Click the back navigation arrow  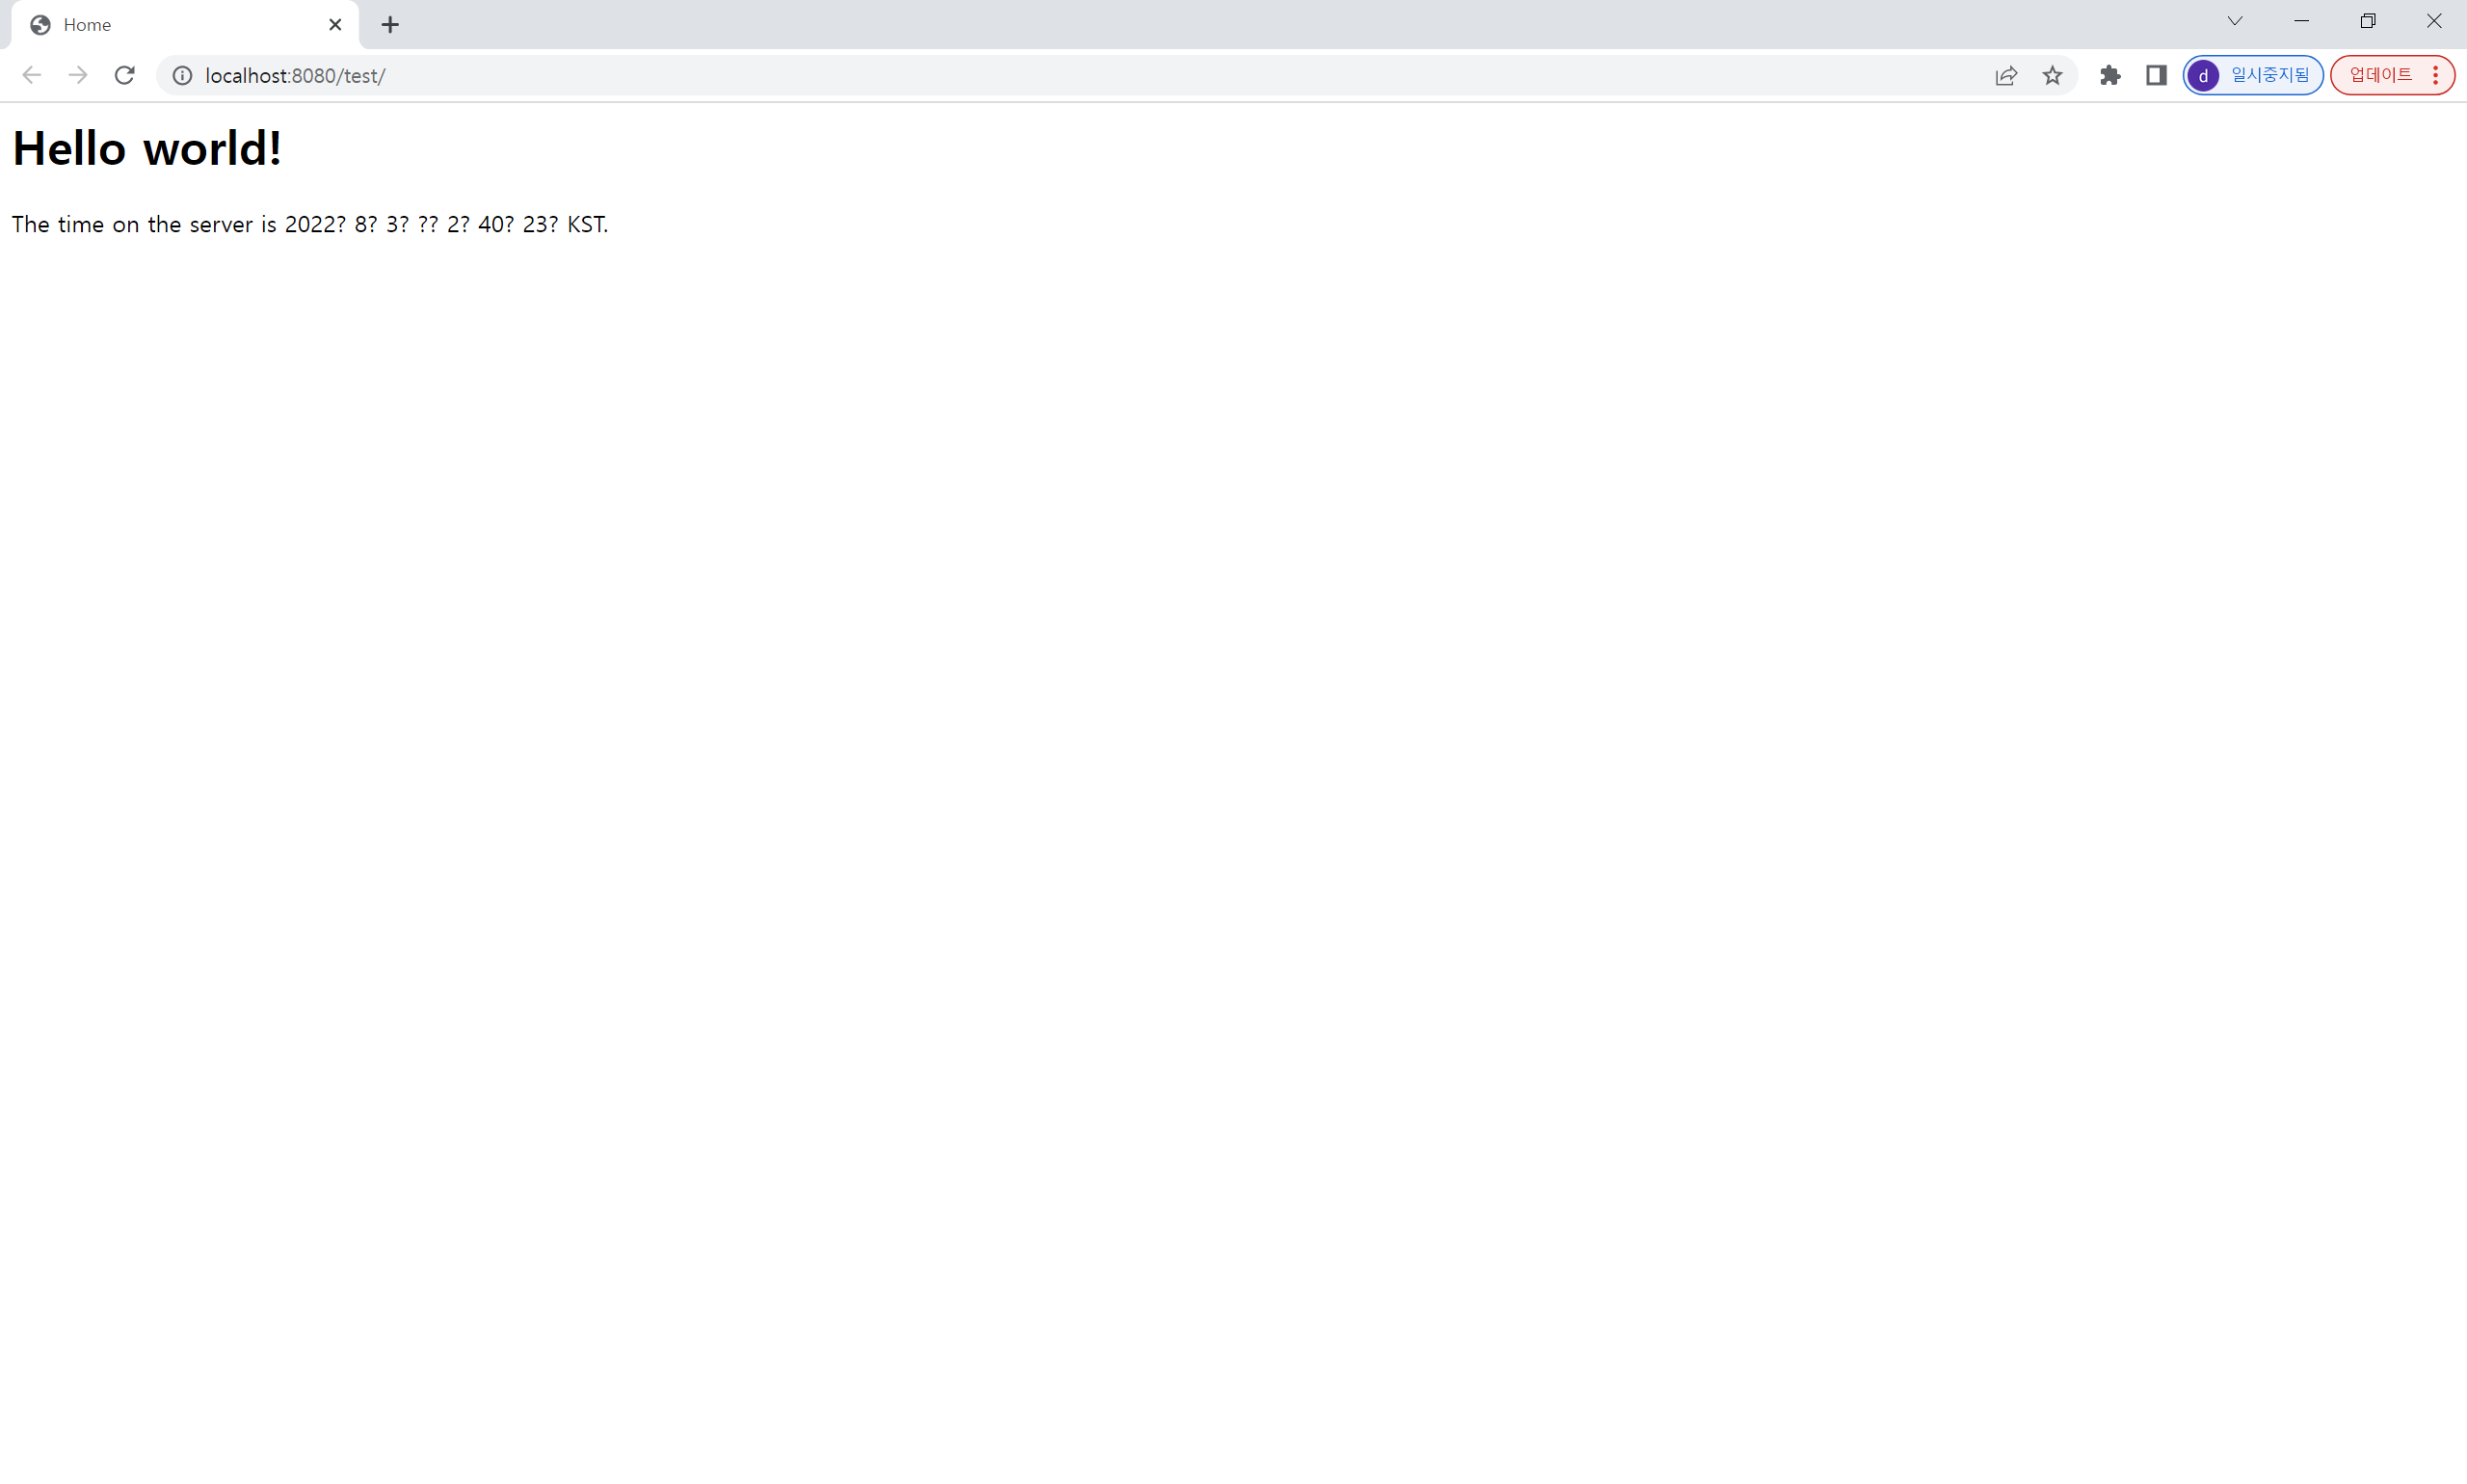pyautogui.click(x=31, y=75)
